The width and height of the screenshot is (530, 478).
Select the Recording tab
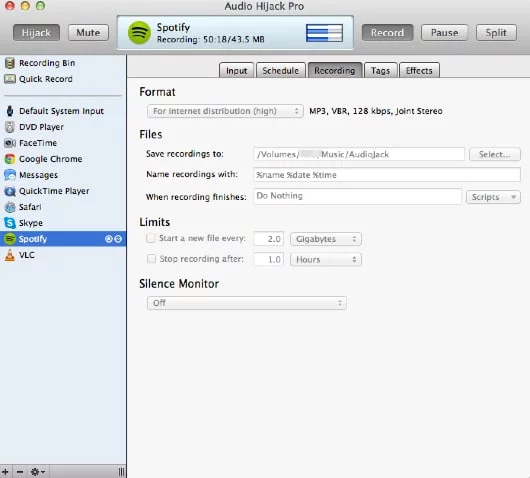[335, 70]
